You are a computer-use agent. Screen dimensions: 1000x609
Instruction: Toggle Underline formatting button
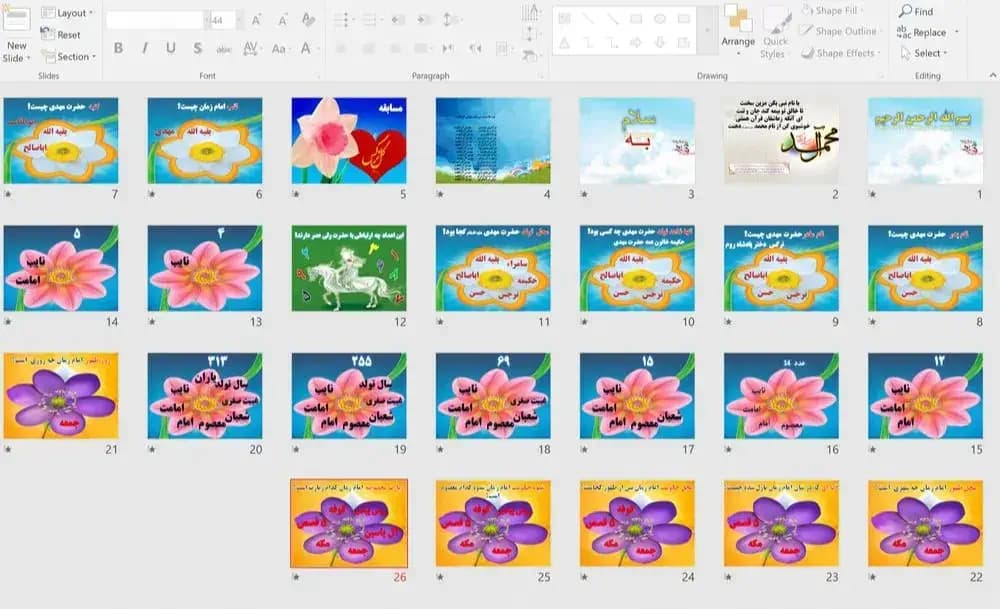(x=171, y=48)
